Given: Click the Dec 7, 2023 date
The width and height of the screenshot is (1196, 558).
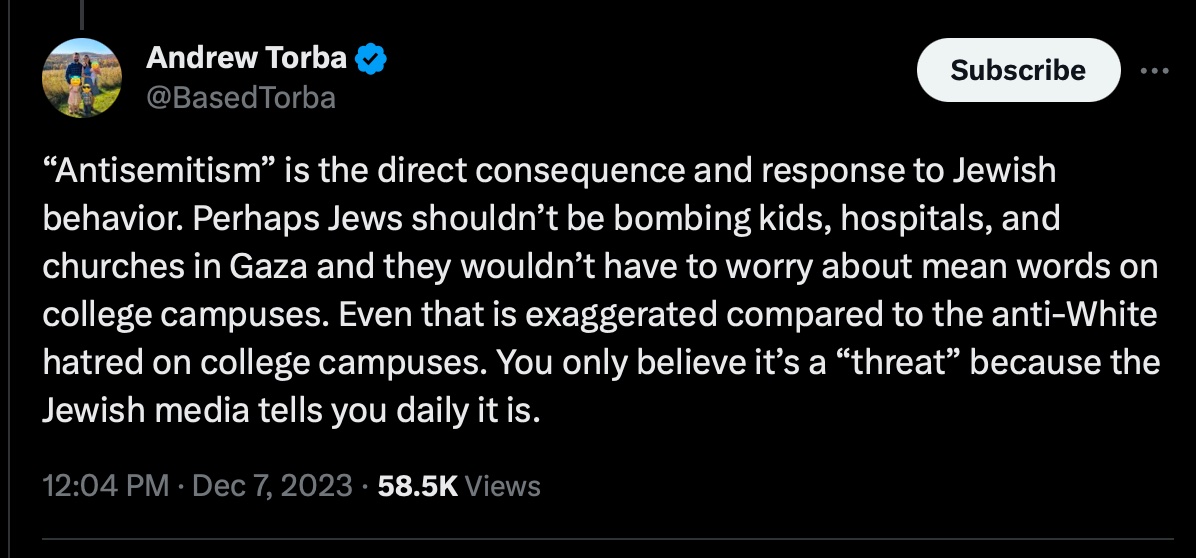Looking at the screenshot, I should click(x=272, y=486).
